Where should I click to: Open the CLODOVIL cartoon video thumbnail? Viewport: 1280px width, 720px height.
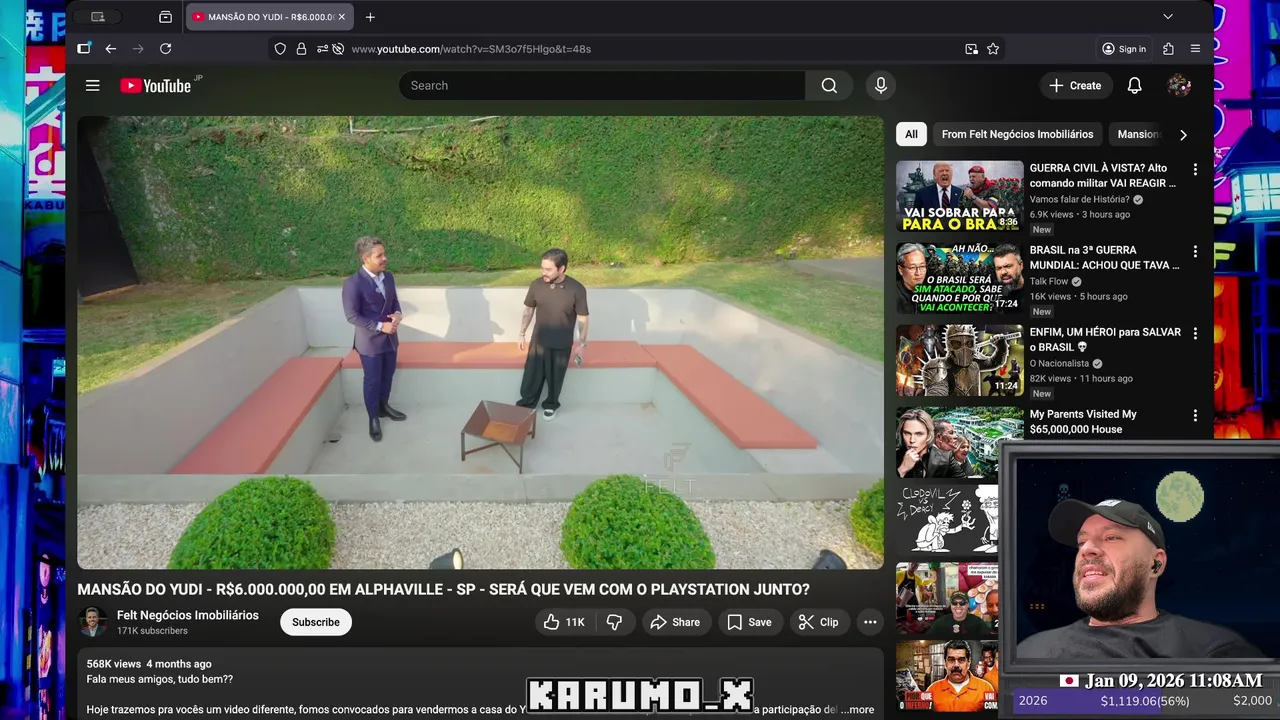tap(947, 520)
